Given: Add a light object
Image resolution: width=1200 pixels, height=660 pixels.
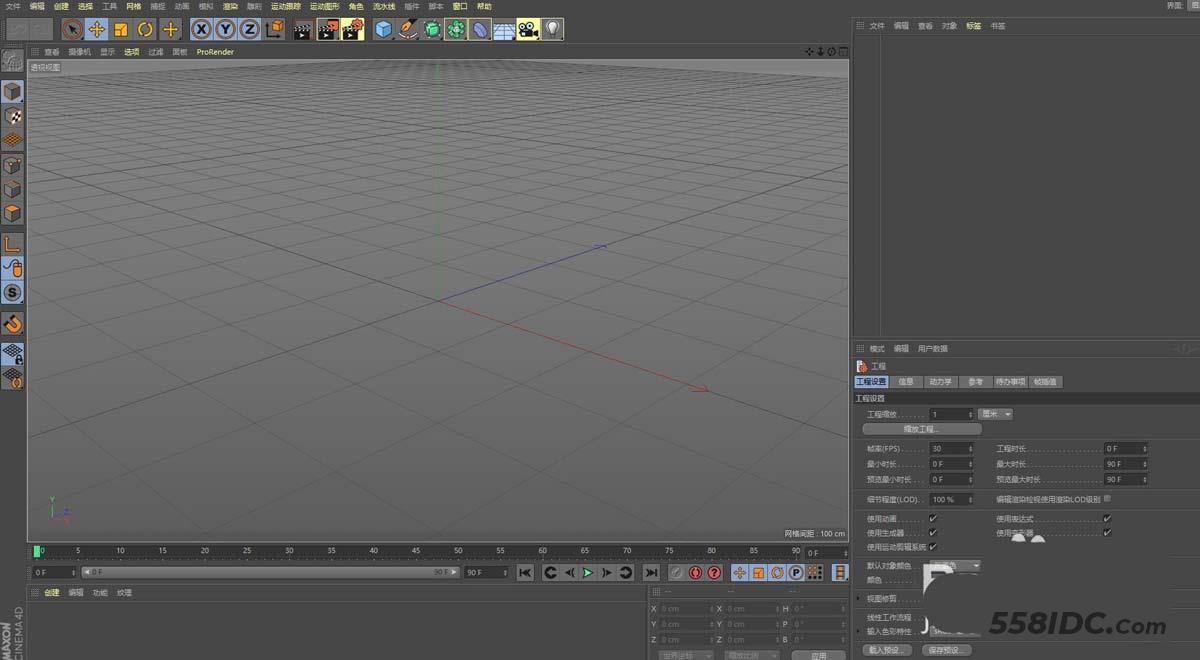Looking at the screenshot, I should click(x=552, y=29).
